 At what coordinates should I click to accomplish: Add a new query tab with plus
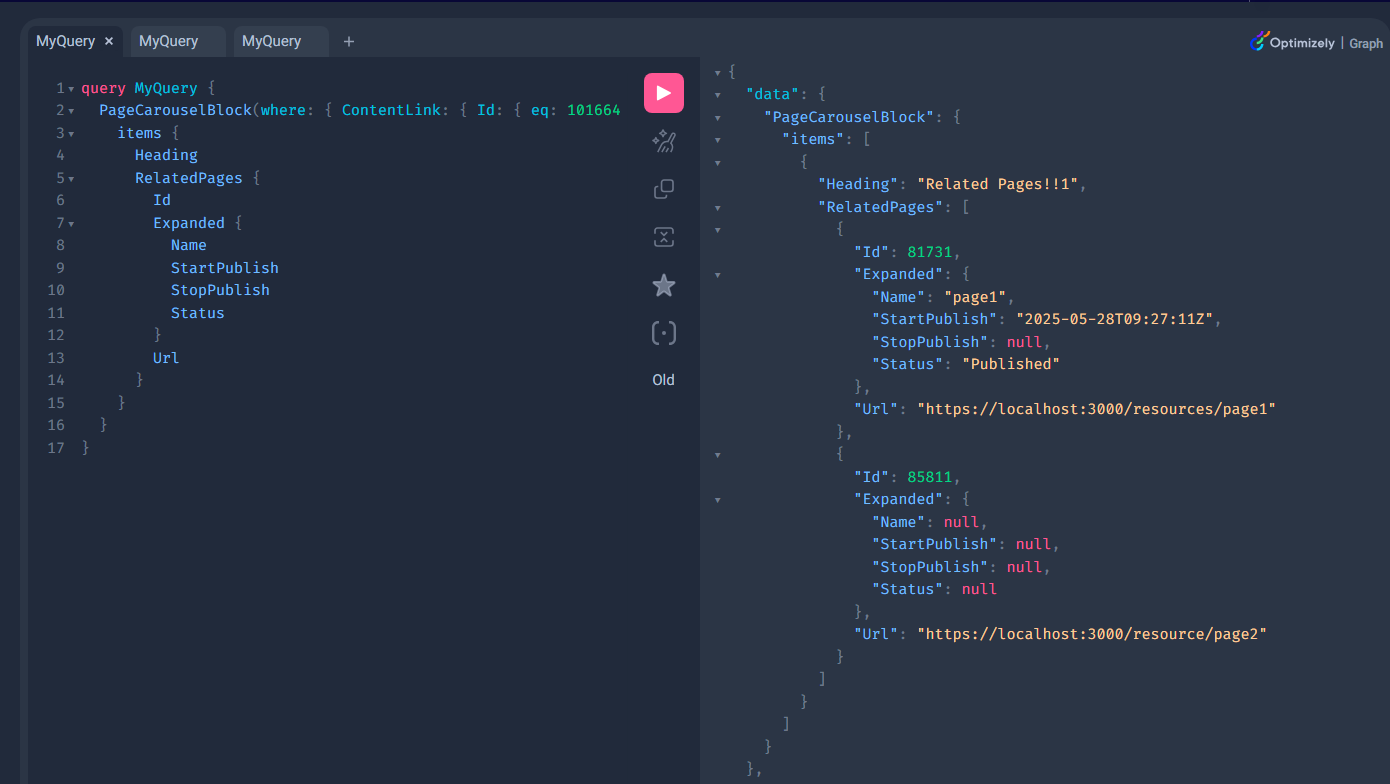click(x=349, y=41)
